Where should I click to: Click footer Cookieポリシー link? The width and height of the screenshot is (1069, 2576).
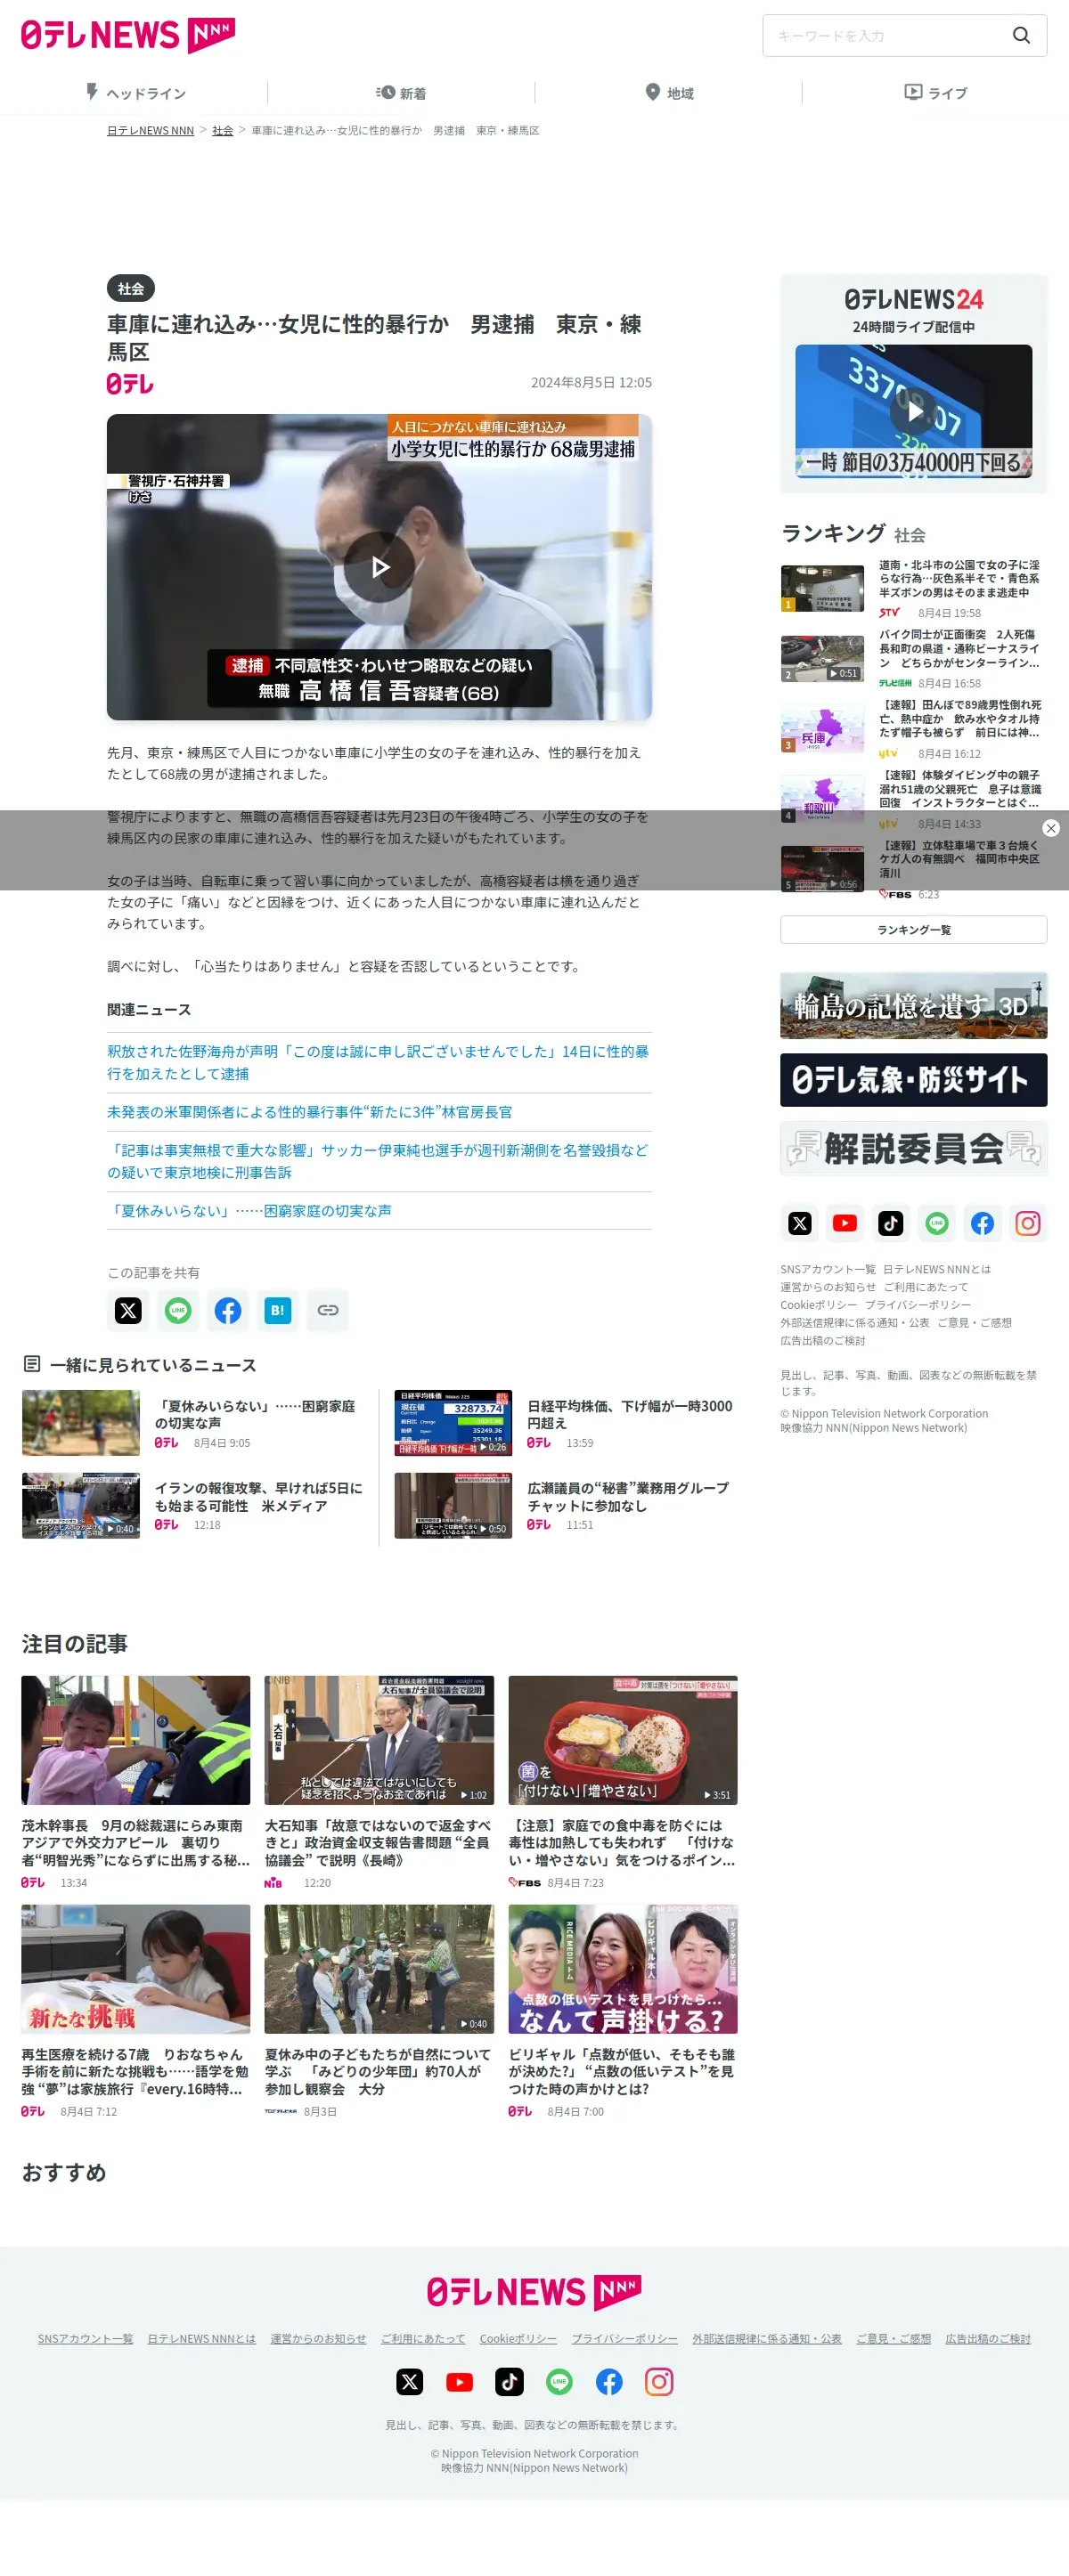click(518, 2339)
